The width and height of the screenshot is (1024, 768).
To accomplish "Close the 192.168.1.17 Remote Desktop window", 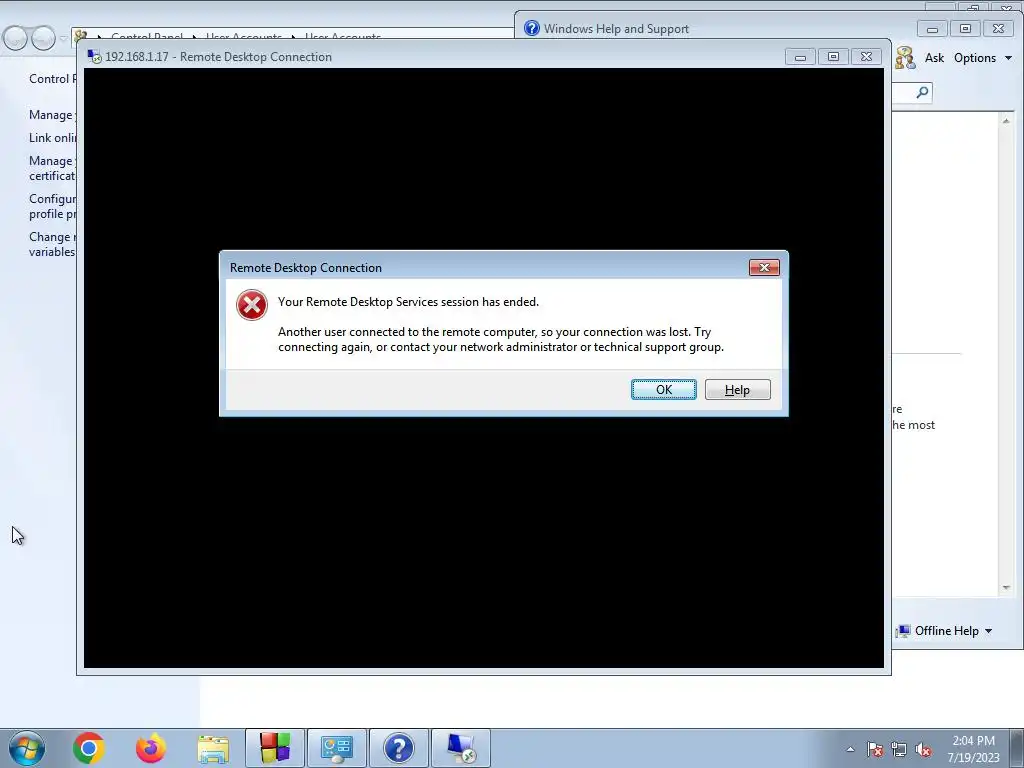I will [867, 57].
